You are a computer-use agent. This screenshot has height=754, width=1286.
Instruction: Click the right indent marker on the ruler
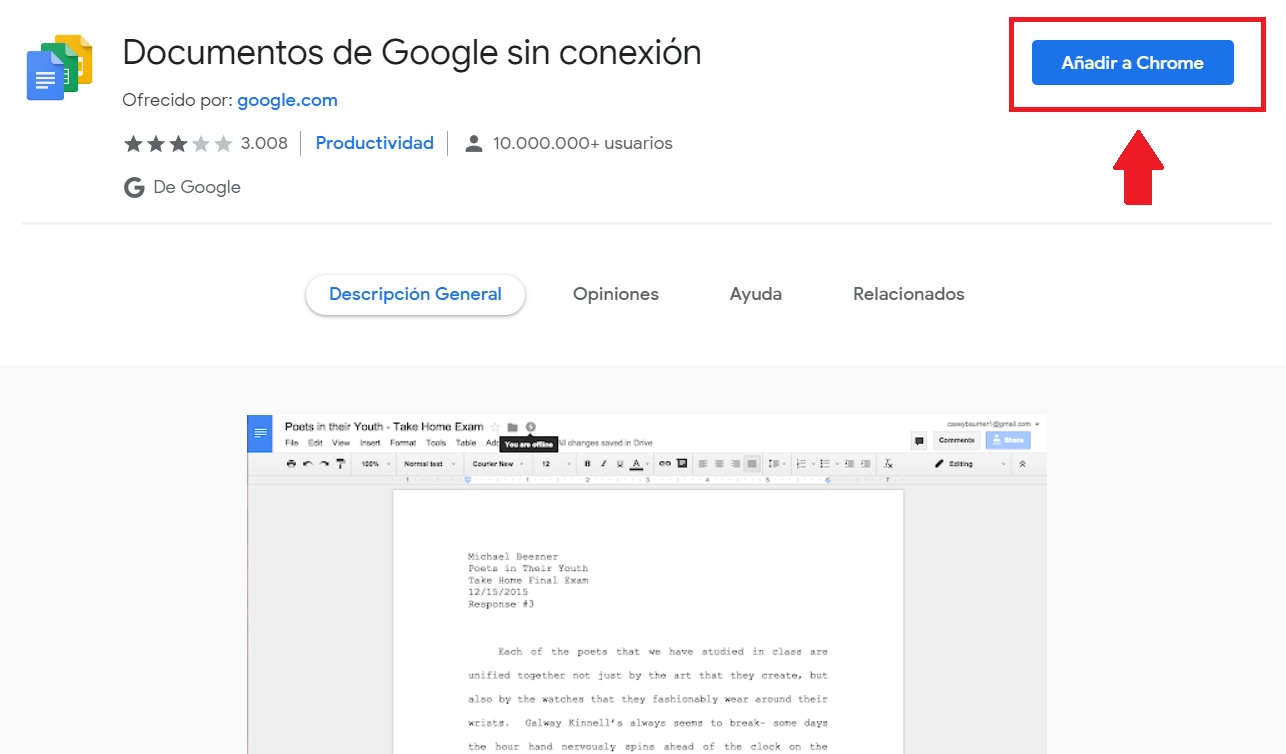(828, 480)
